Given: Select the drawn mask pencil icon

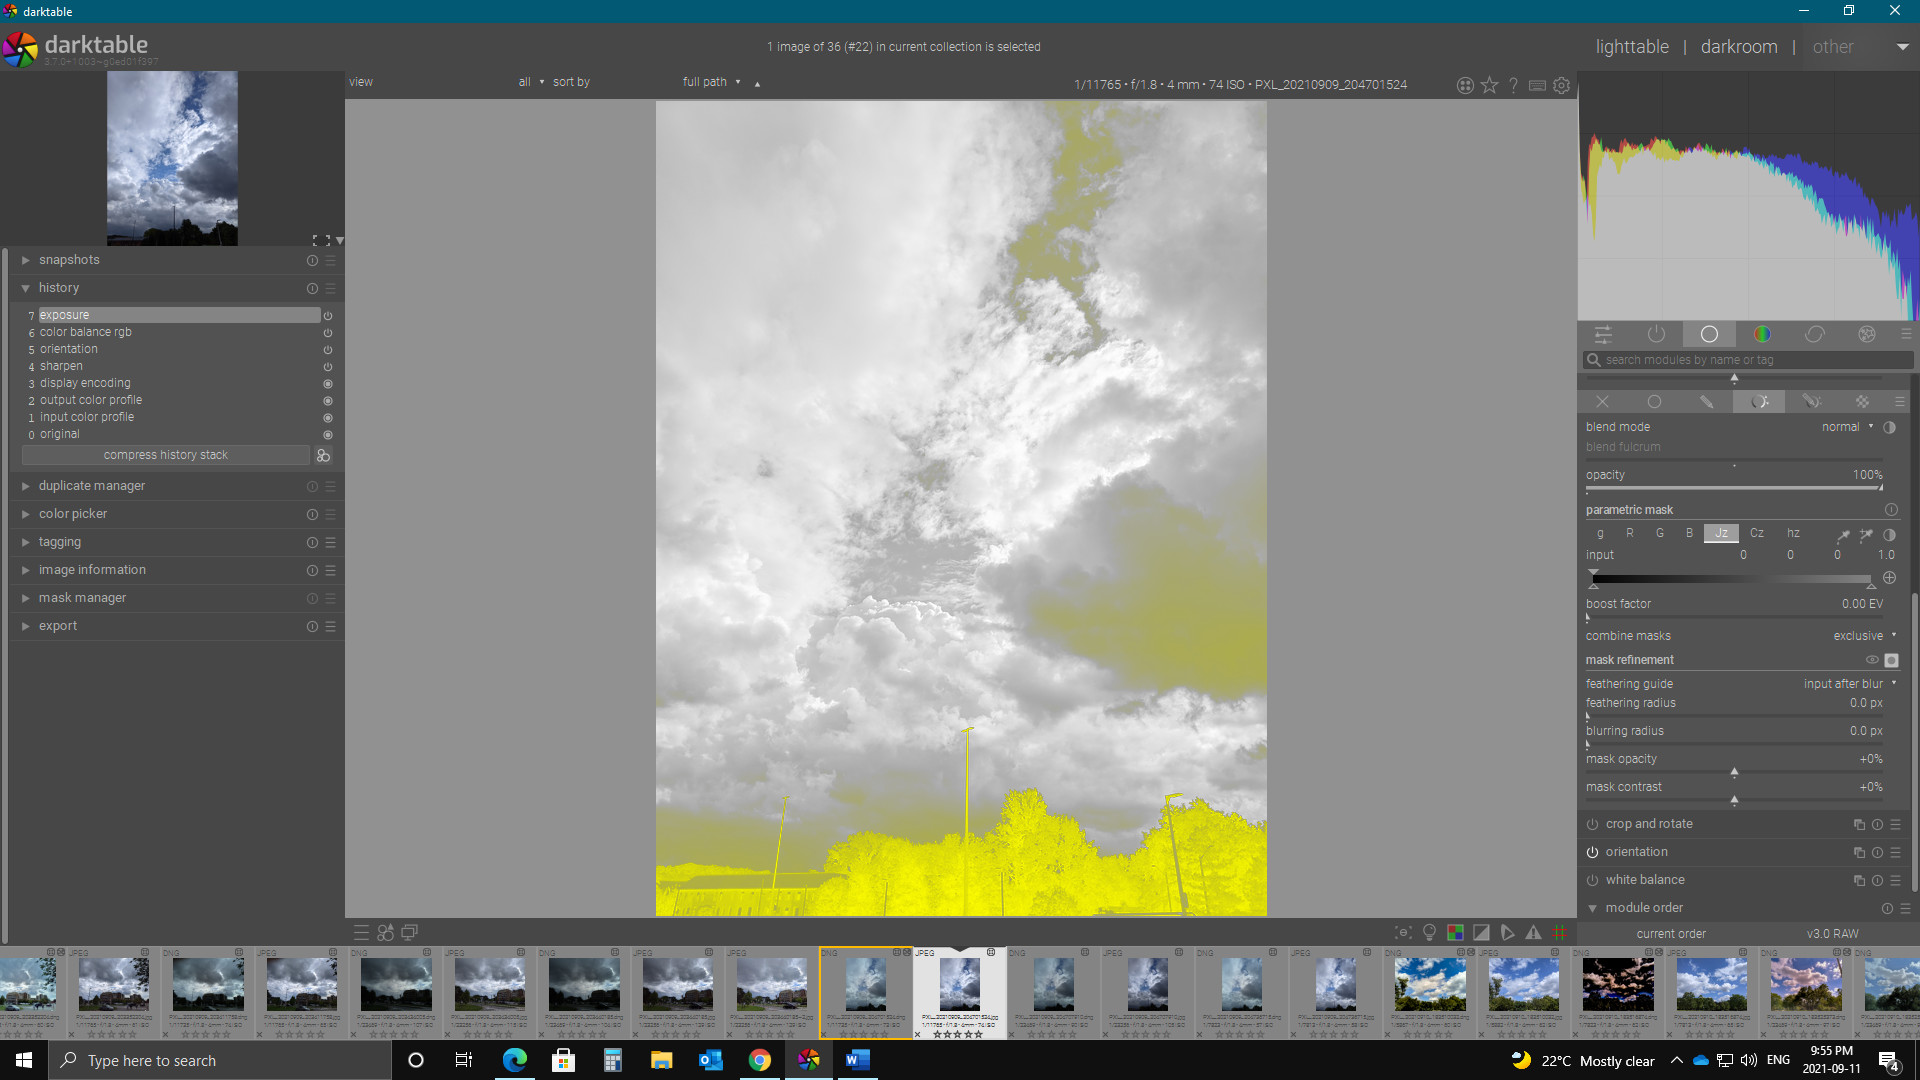Looking at the screenshot, I should pos(1706,401).
